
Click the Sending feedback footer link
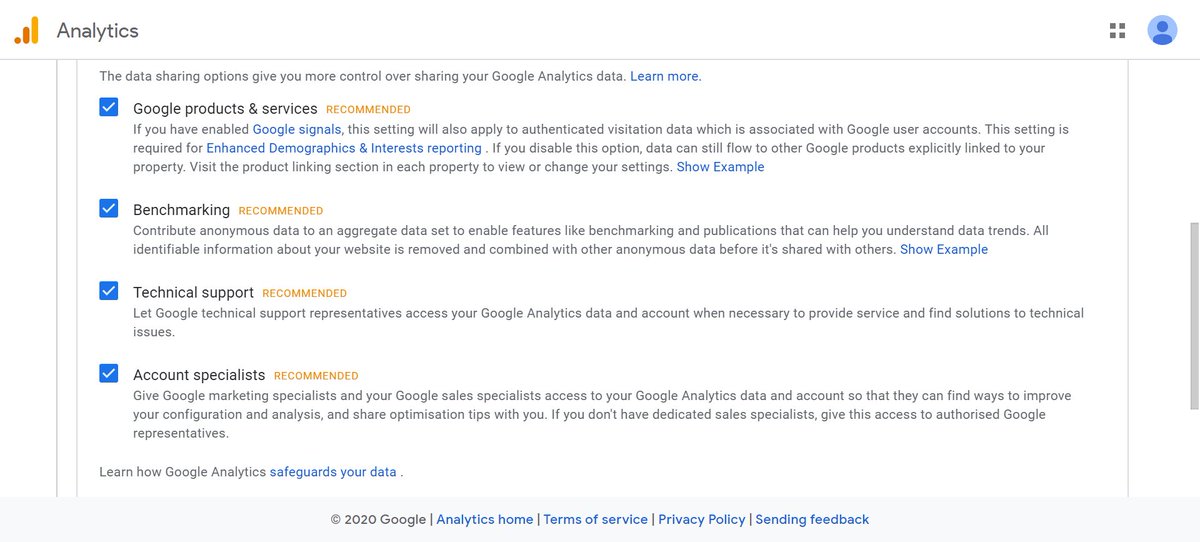coord(812,519)
